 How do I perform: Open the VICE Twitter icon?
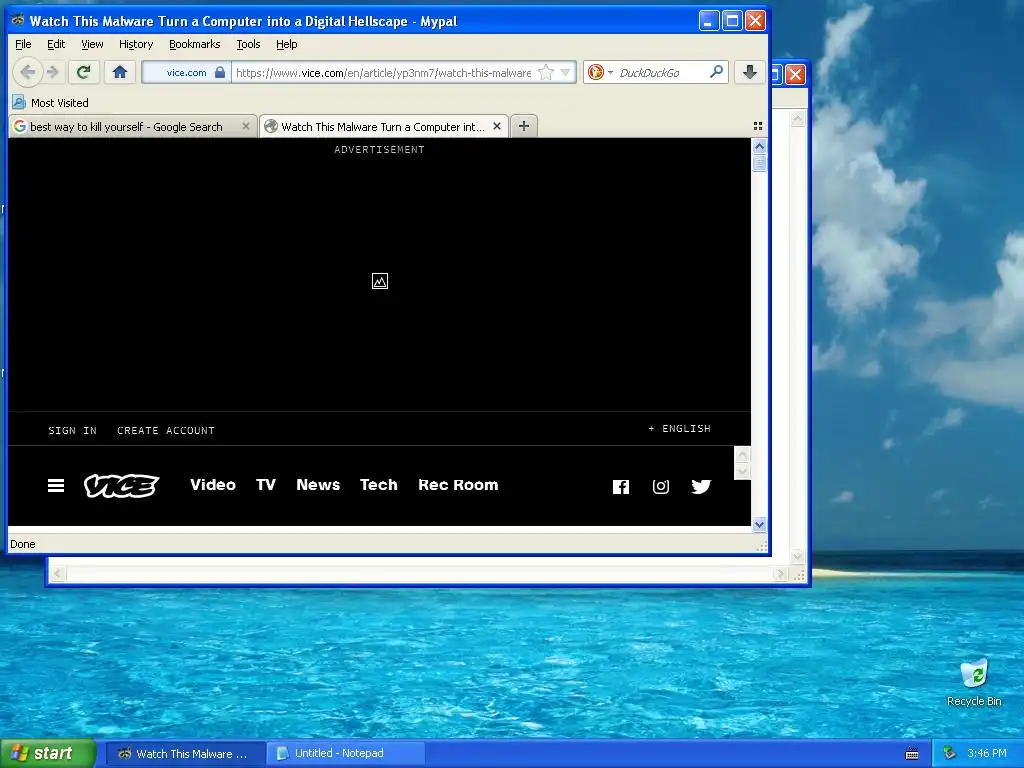pos(701,487)
